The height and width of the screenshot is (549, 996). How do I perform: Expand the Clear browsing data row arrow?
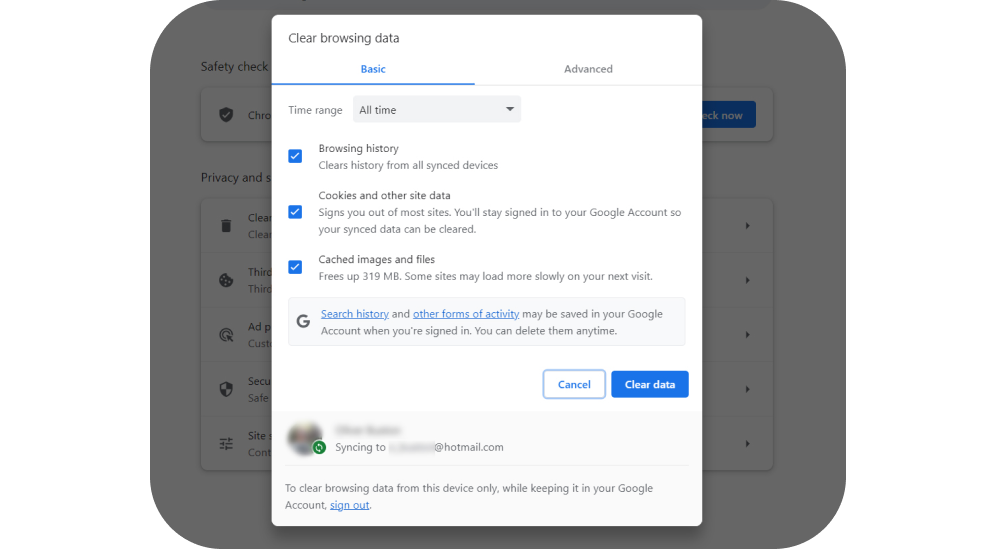(x=748, y=226)
